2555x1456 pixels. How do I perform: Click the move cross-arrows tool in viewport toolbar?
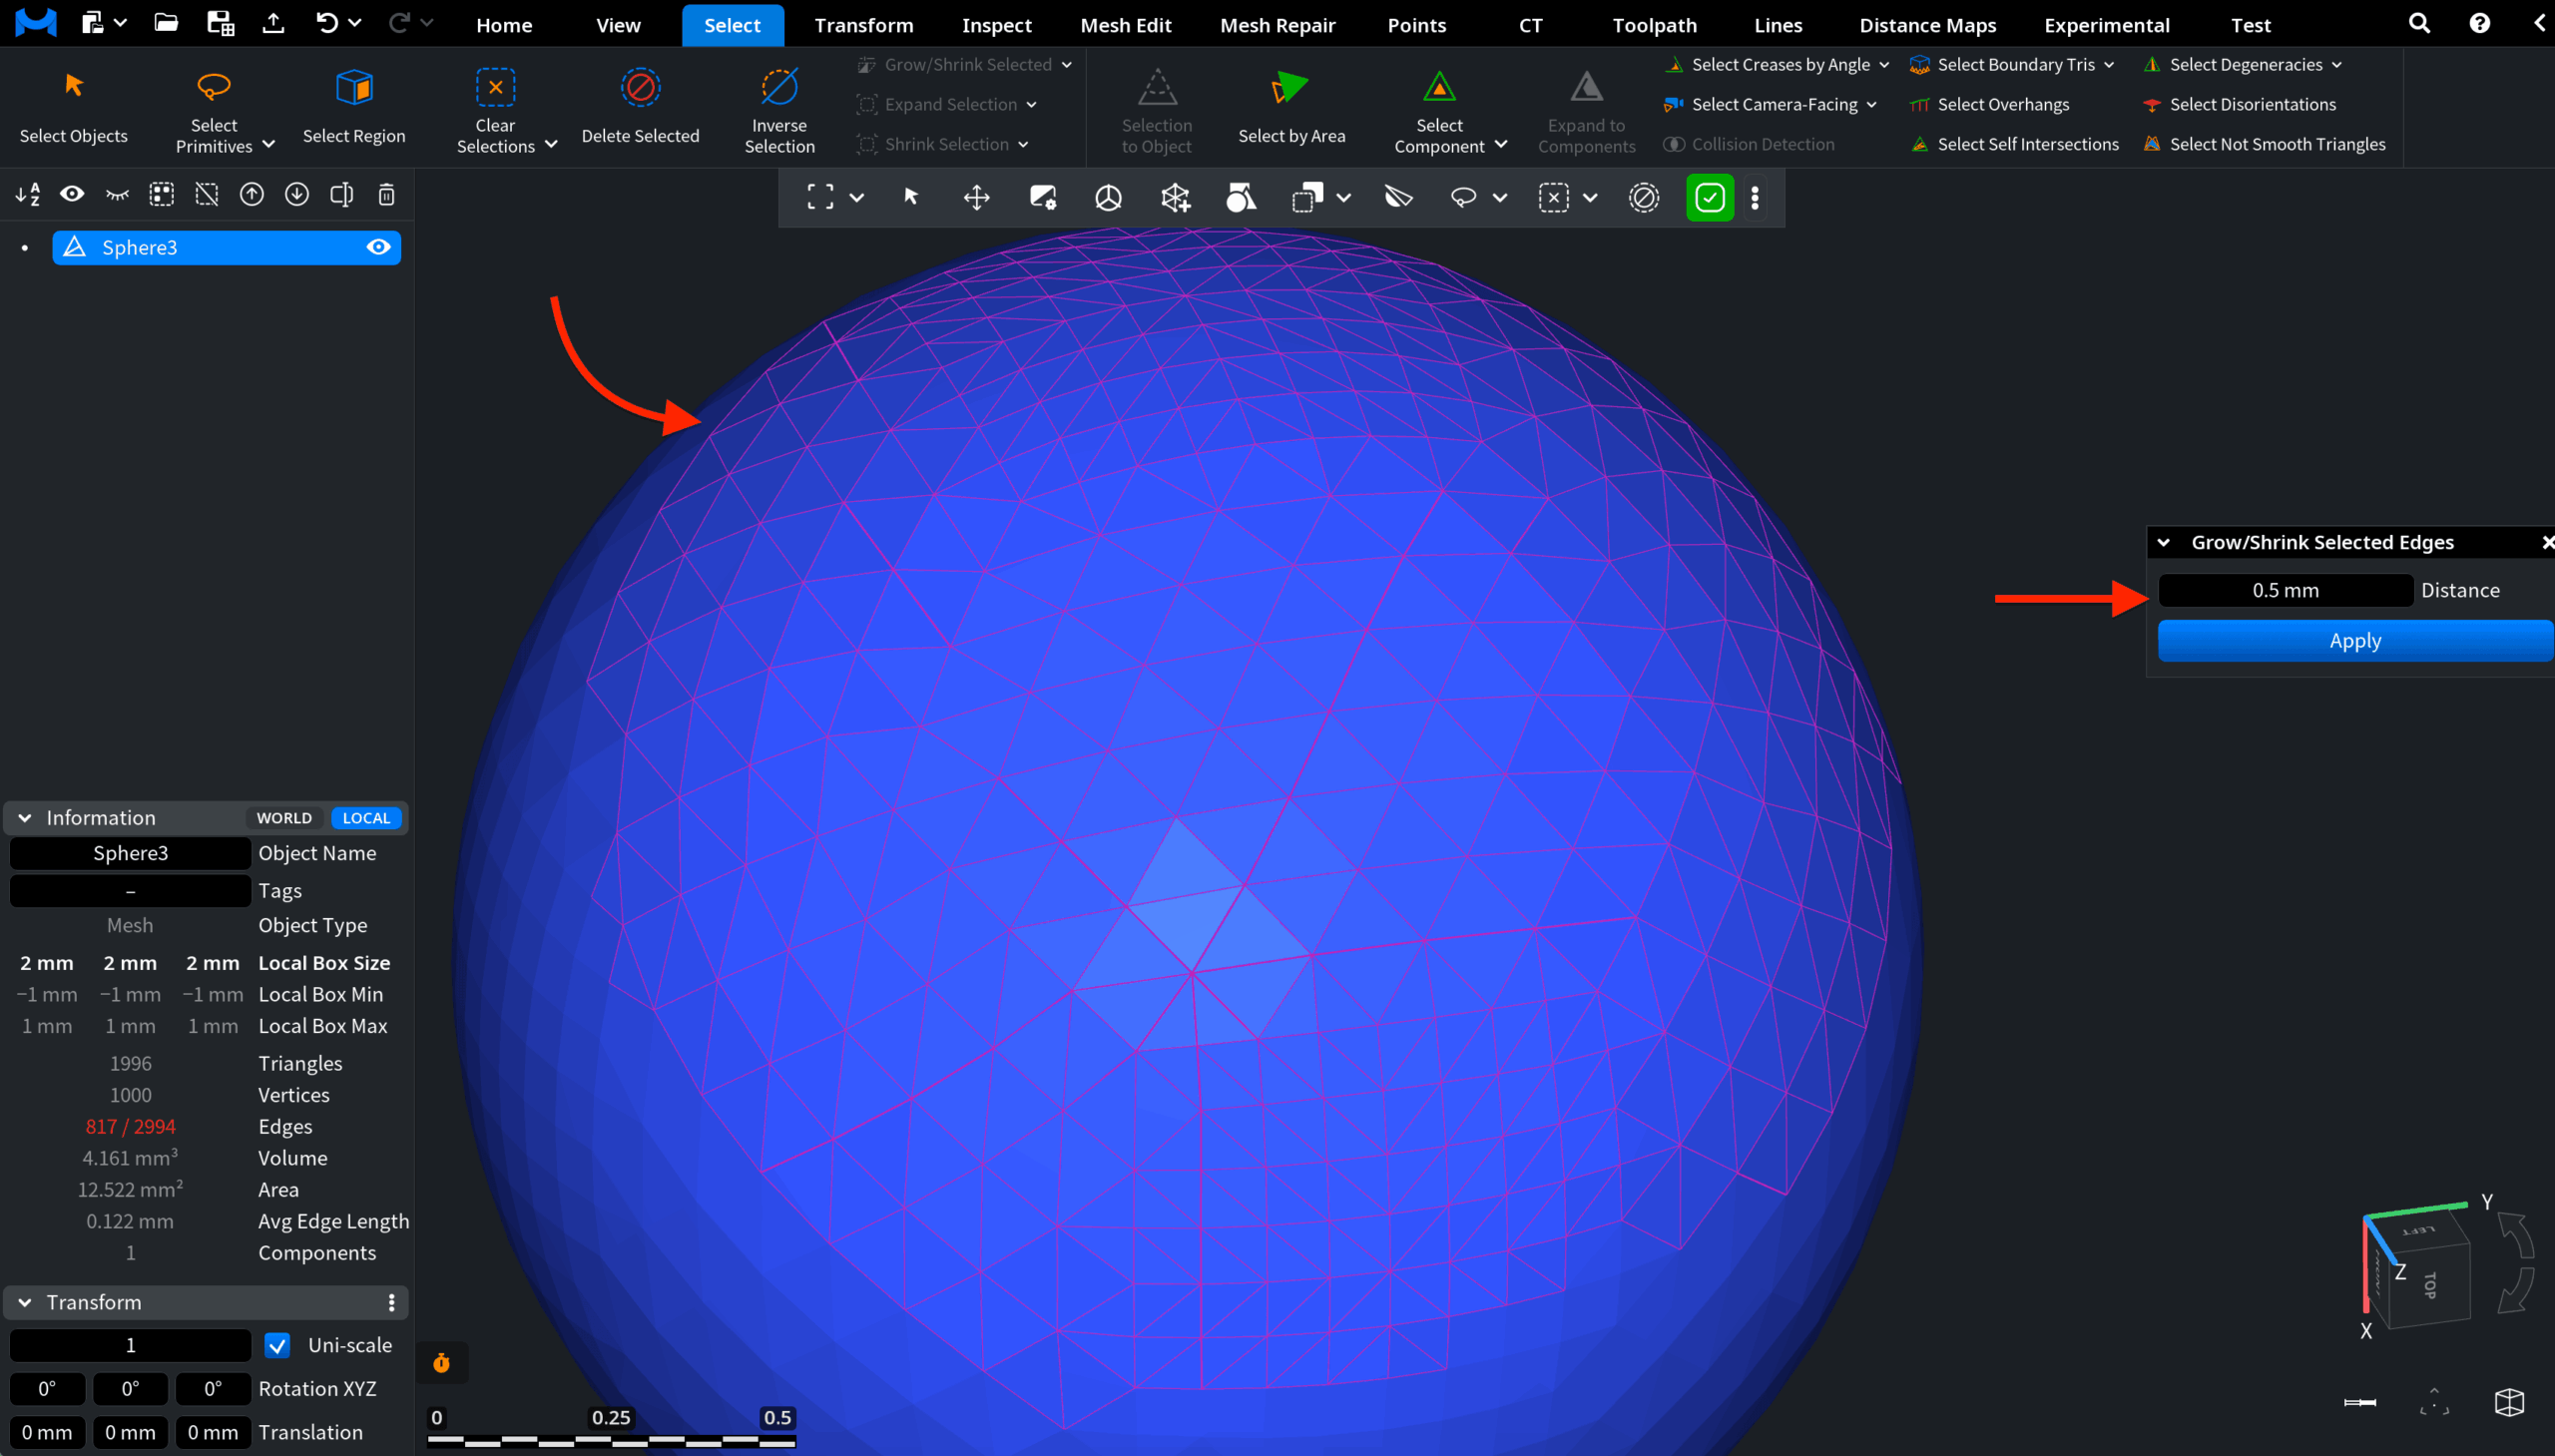[976, 197]
